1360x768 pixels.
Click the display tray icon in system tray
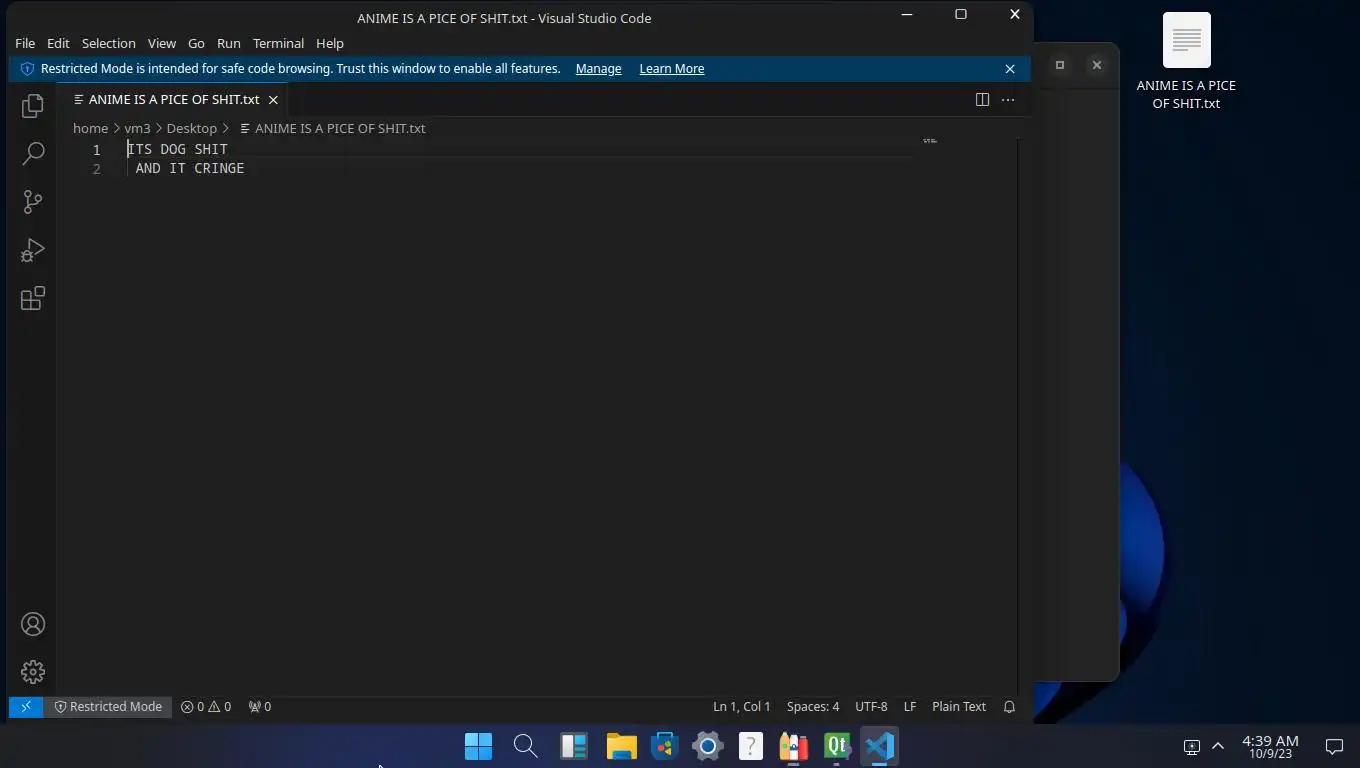(1191, 746)
